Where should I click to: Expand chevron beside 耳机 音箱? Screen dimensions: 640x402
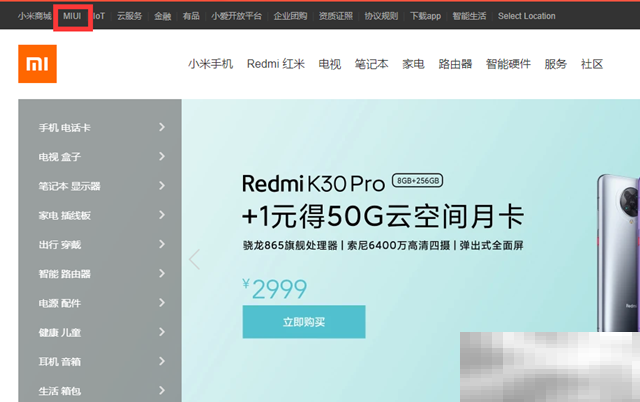(x=162, y=361)
